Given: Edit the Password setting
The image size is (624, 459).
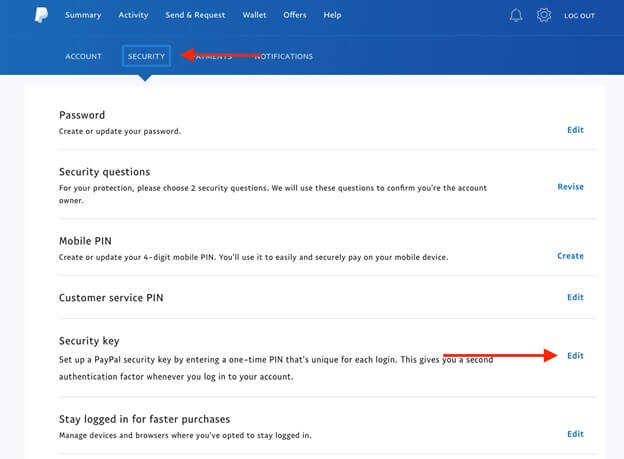Looking at the screenshot, I should [x=575, y=130].
